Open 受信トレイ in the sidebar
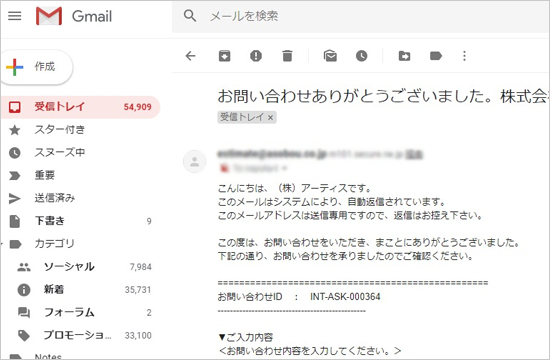 coord(80,107)
